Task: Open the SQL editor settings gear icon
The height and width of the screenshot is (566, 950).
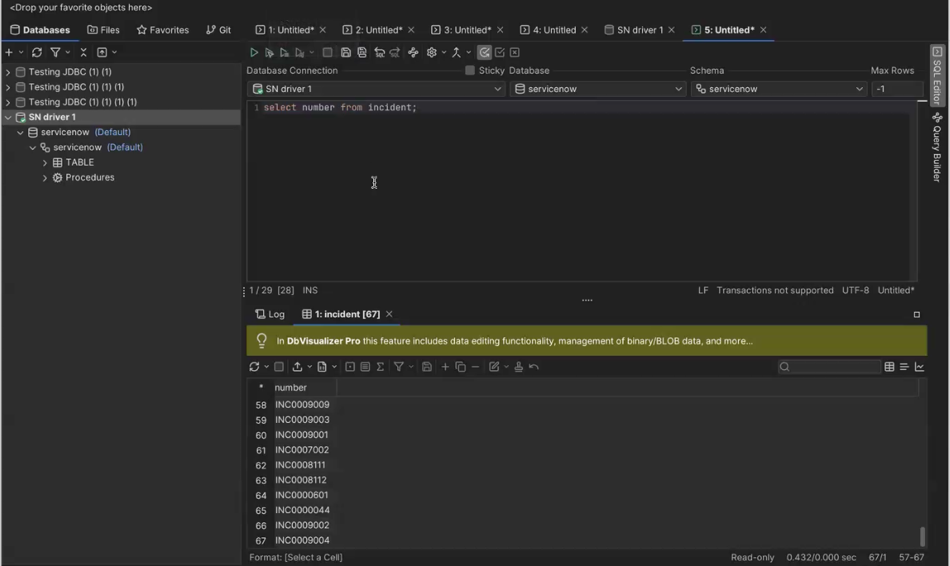Action: tap(431, 53)
